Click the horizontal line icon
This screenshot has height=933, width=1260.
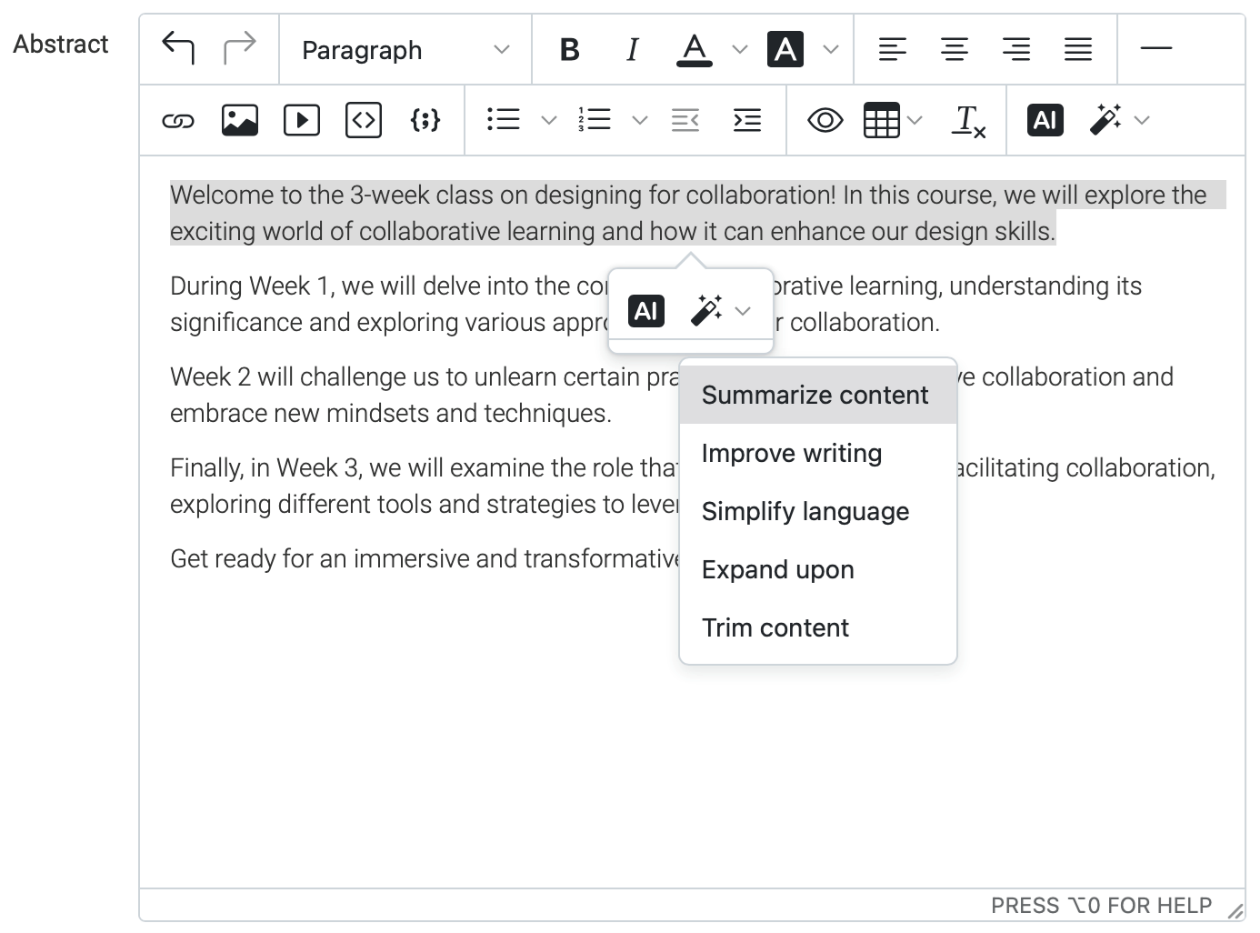1155,49
